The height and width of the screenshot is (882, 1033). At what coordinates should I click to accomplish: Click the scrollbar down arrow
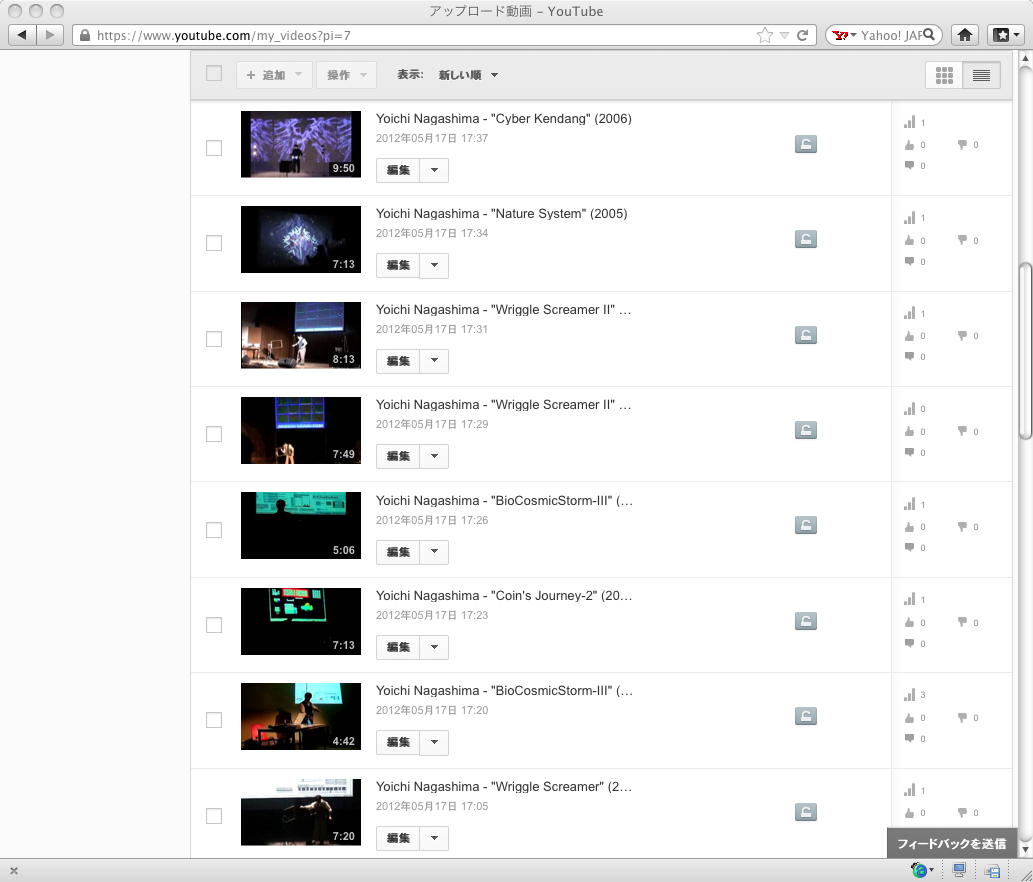coord(1025,850)
